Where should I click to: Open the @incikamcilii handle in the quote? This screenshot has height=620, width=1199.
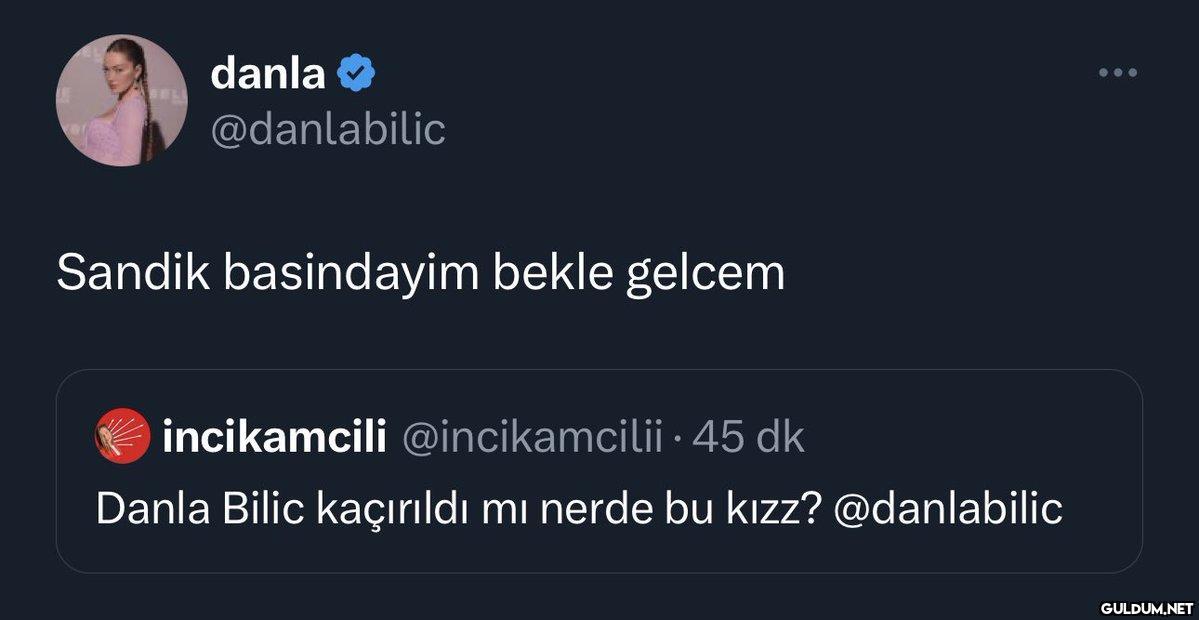point(531,437)
